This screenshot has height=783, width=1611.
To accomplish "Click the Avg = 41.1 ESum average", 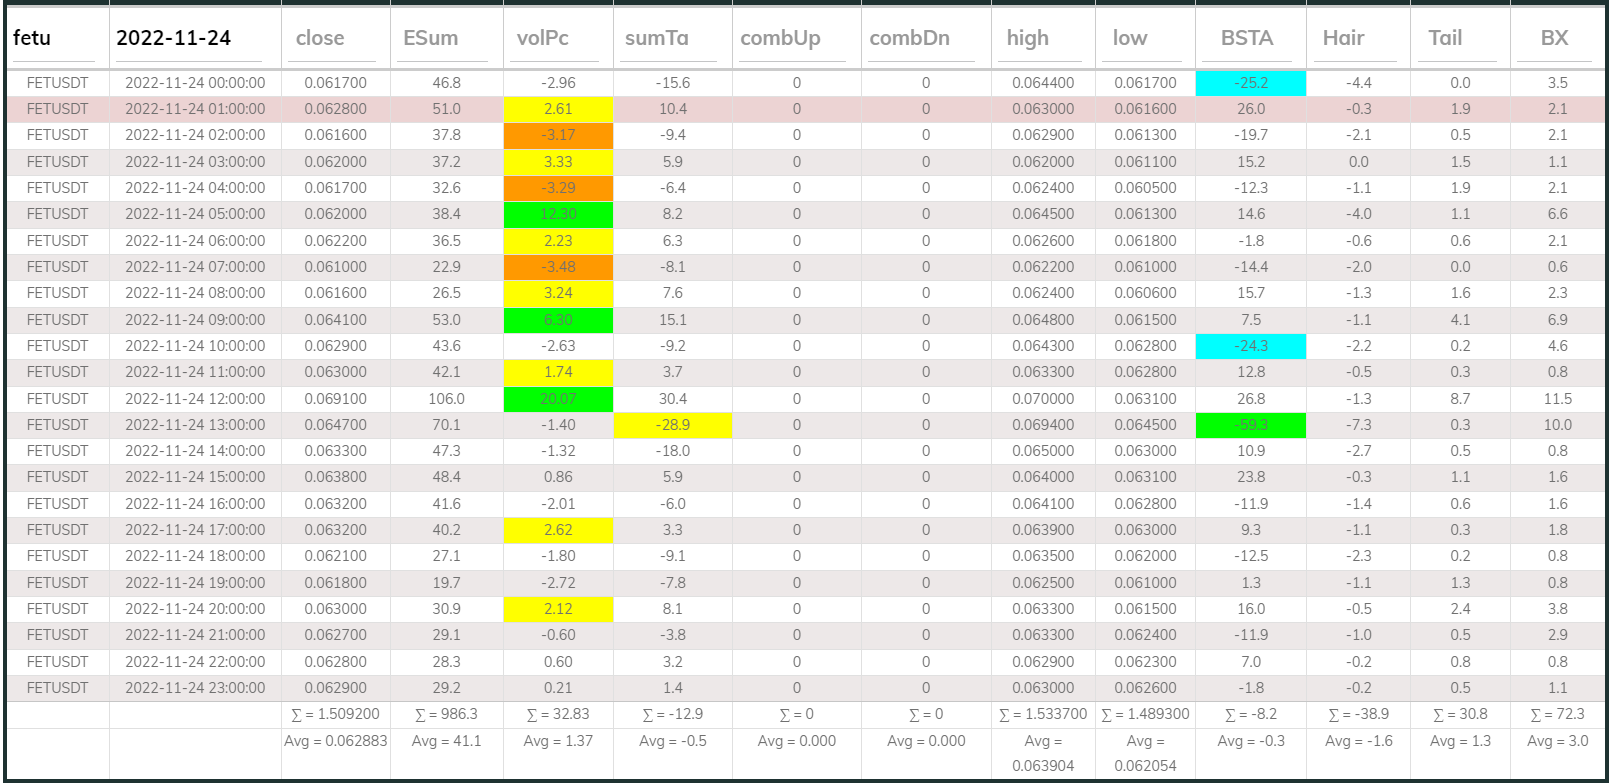I will (x=446, y=741).
